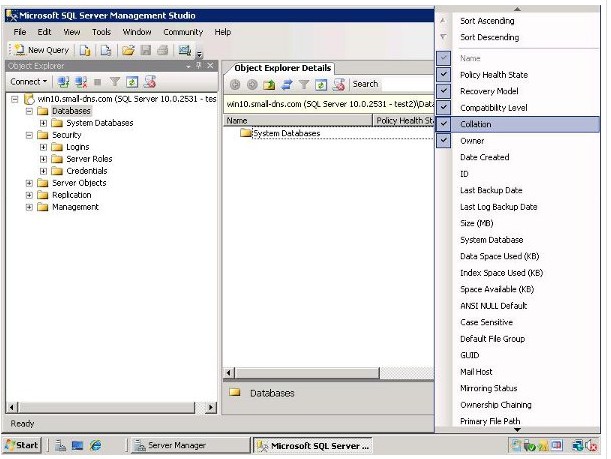Expand the Server Objects tree node
This screenshot has width=611, height=459.
coord(29,183)
